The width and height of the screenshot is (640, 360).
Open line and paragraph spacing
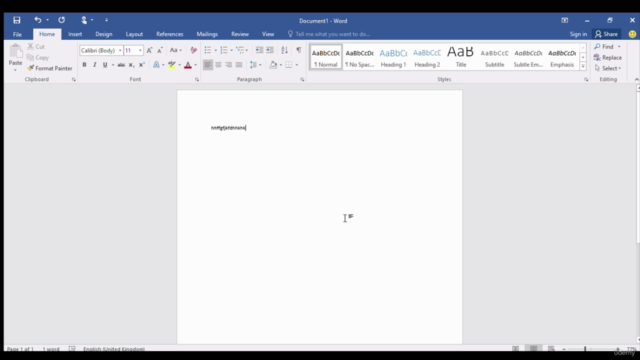click(x=256, y=65)
